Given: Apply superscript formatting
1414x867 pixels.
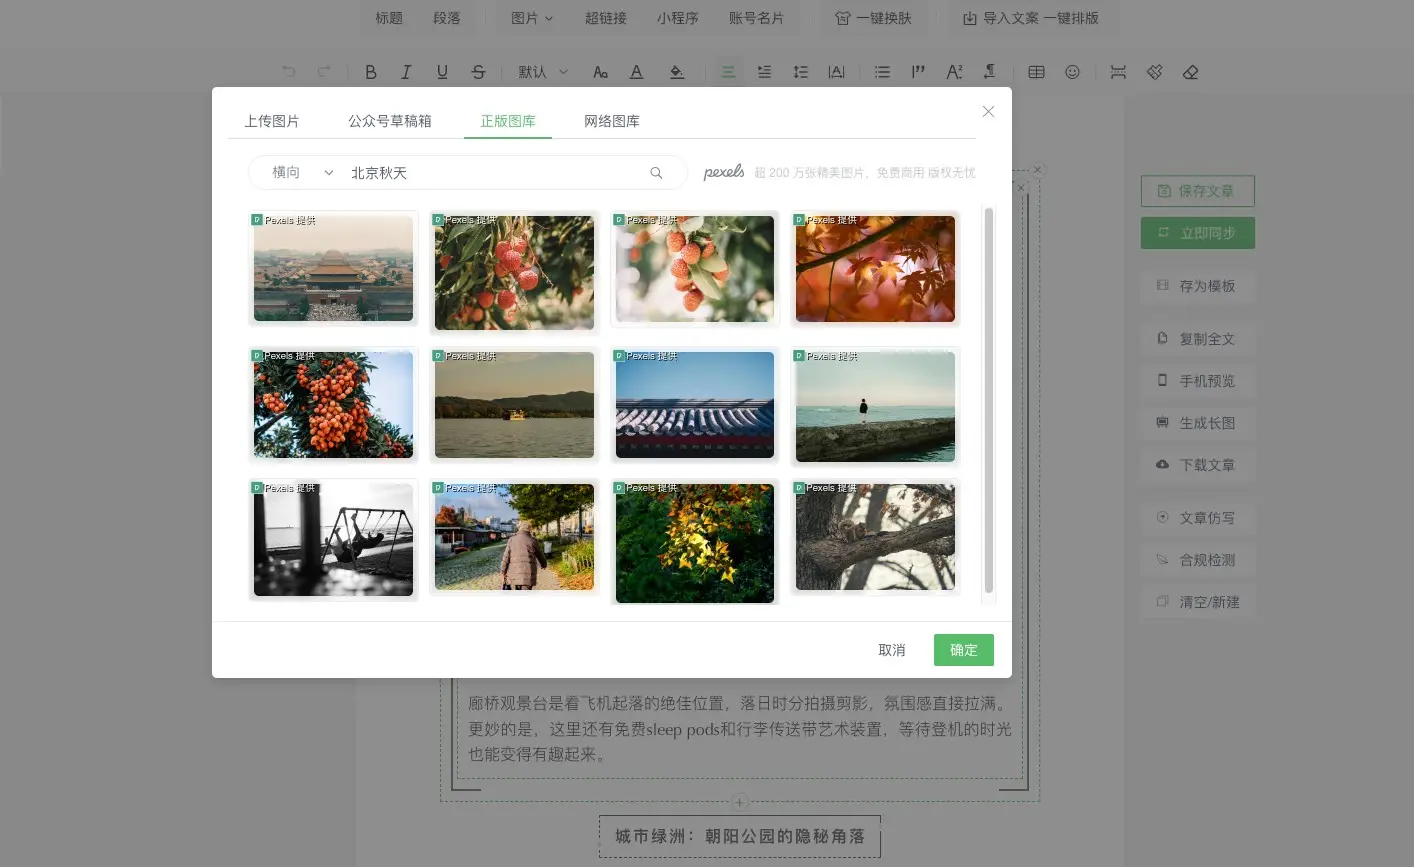Looking at the screenshot, I should pos(953,72).
